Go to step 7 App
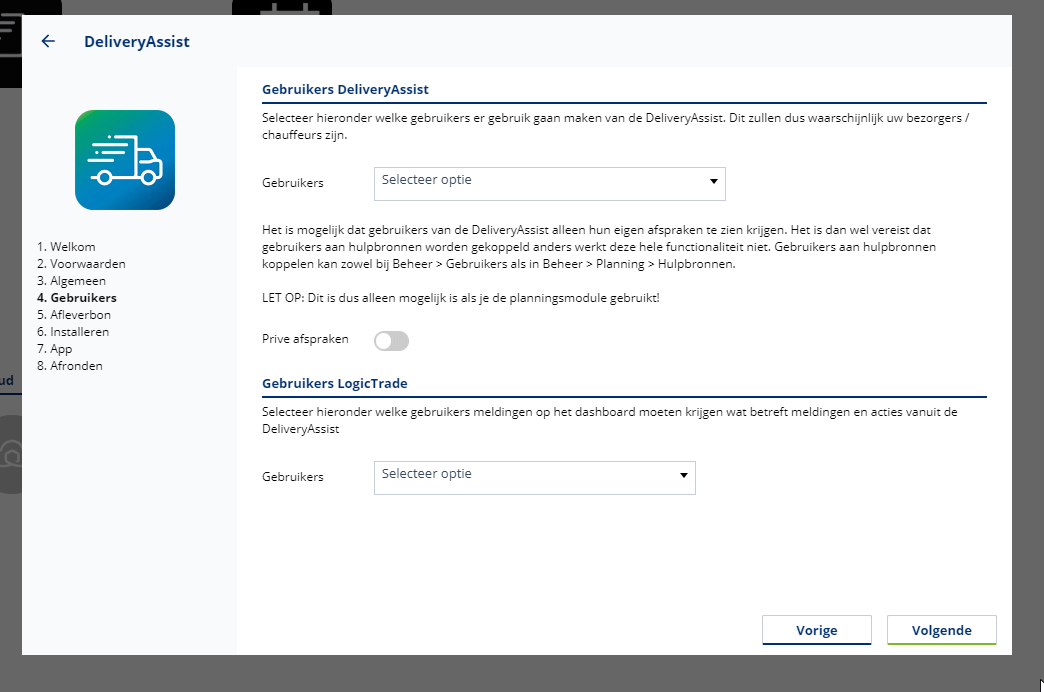1044x692 pixels. (x=55, y=348)
